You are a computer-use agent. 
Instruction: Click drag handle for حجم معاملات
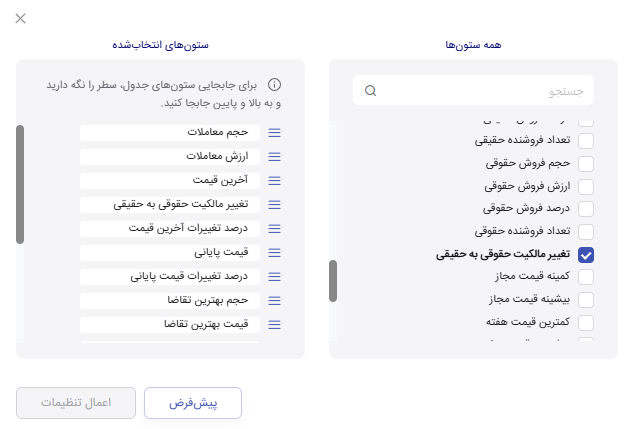coord(275,133)
